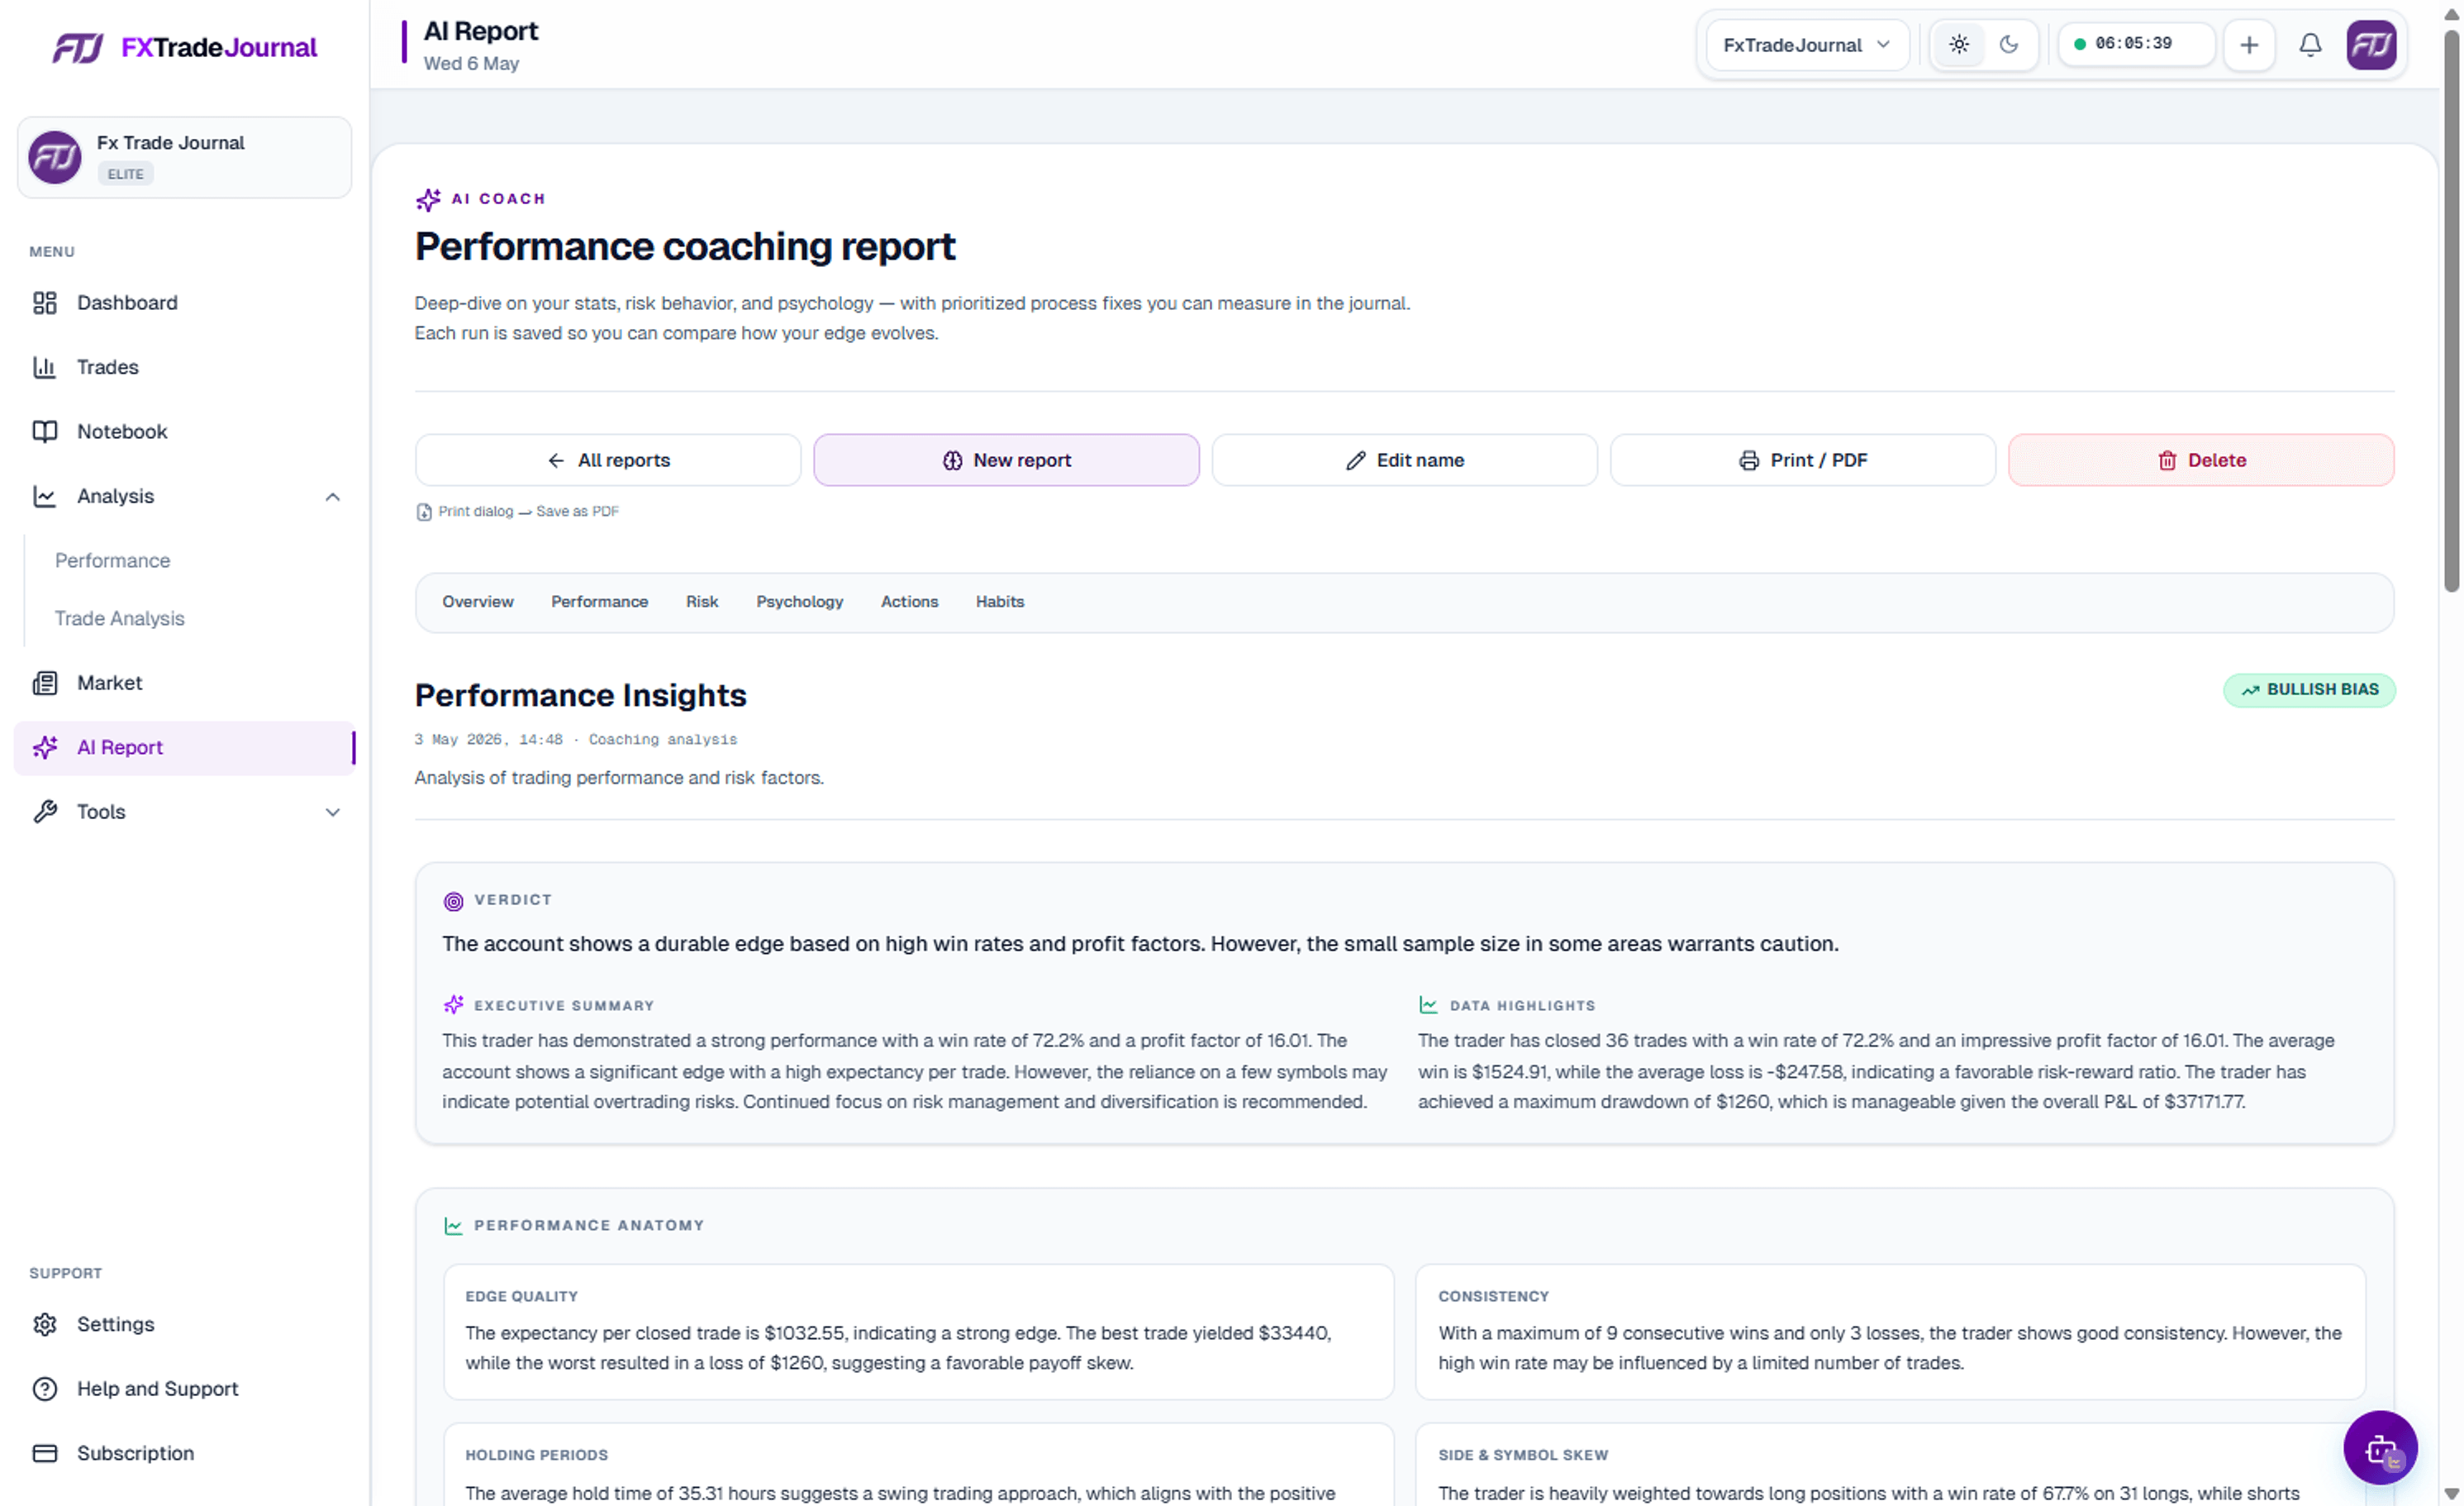Screen dimensions: 2464x1506
Task: Click the FXTradeJournal logo in sidebar
Action: 185,47
